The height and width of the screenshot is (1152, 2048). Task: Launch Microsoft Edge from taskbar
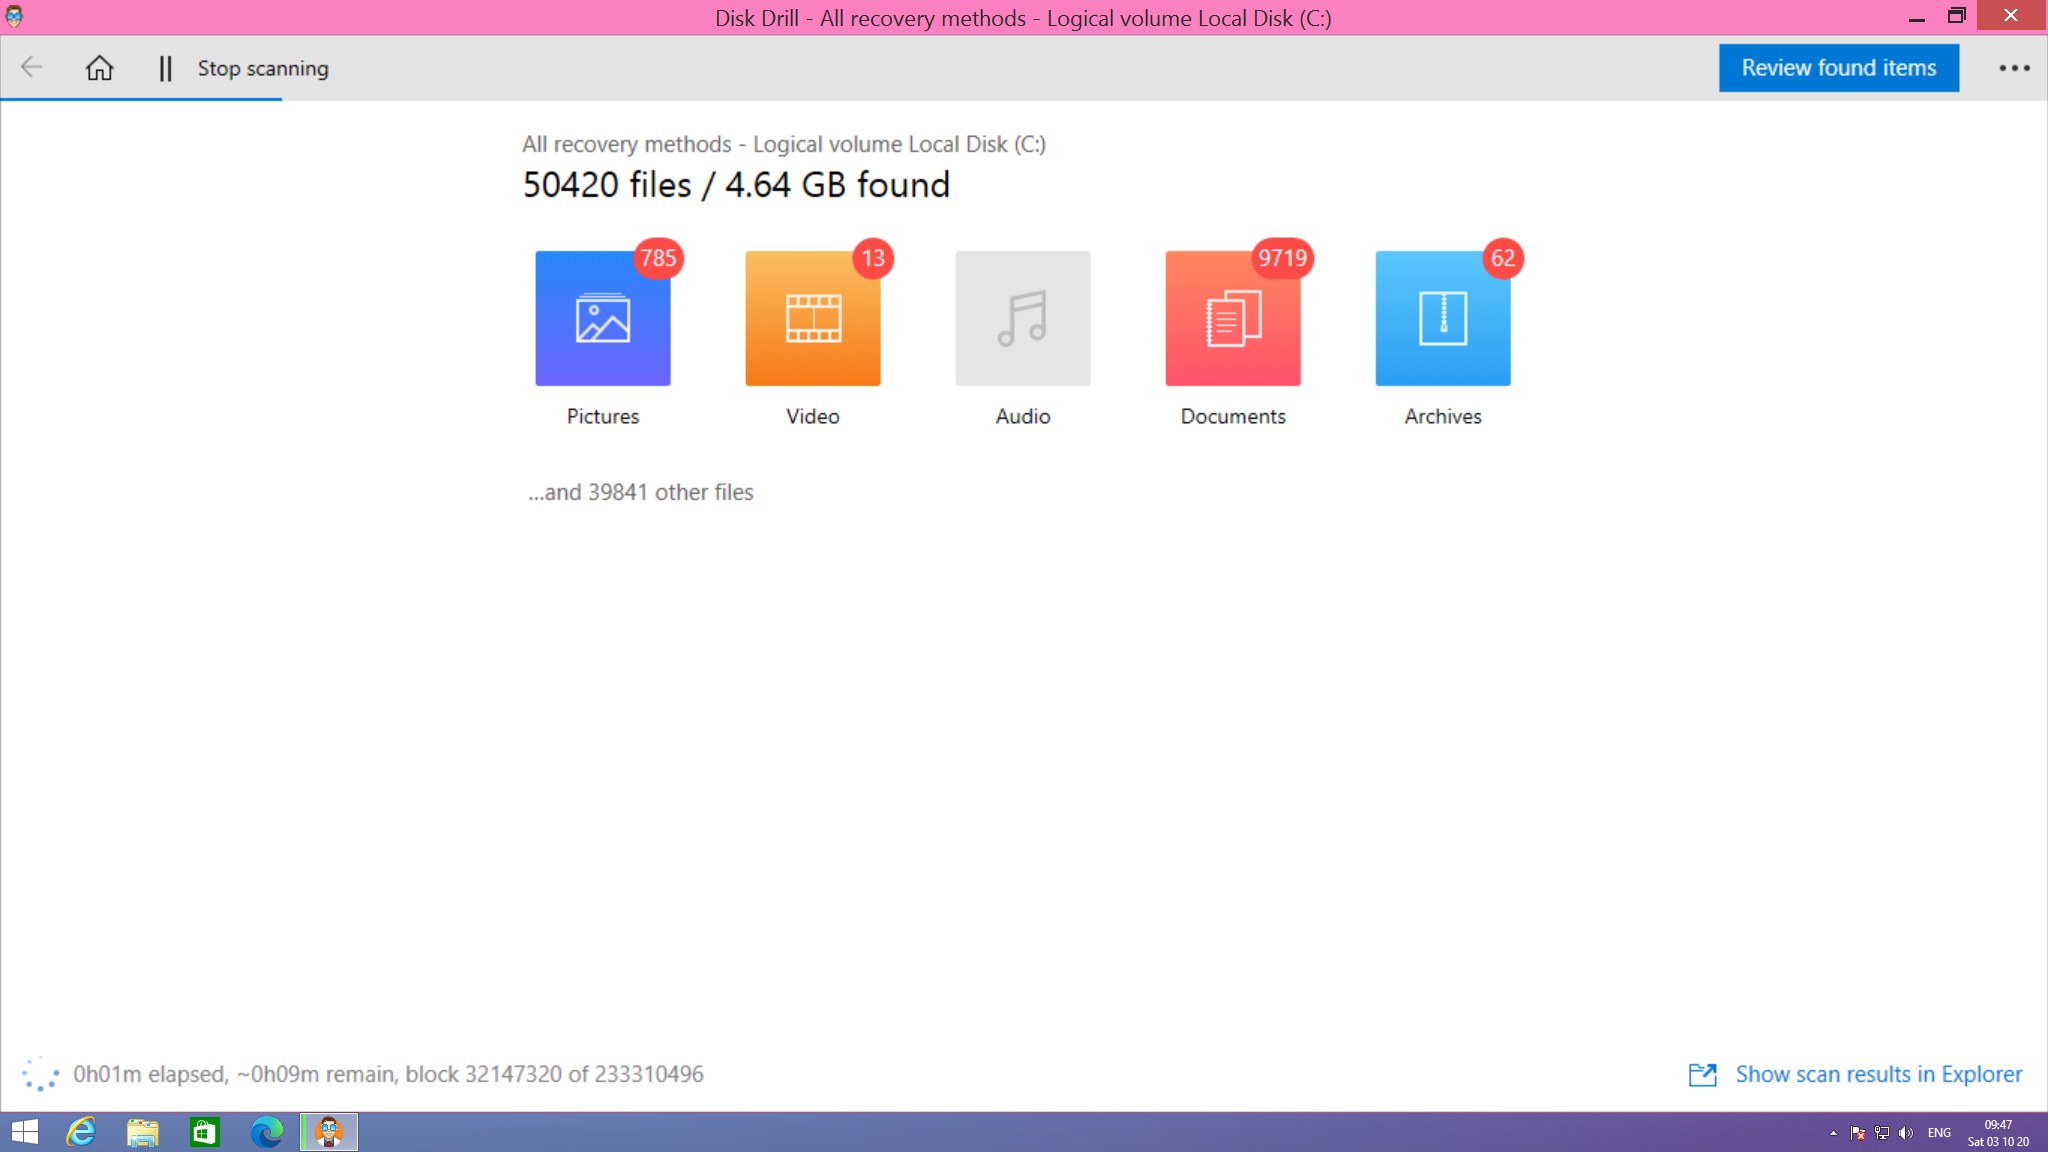tap(266, 1132)
